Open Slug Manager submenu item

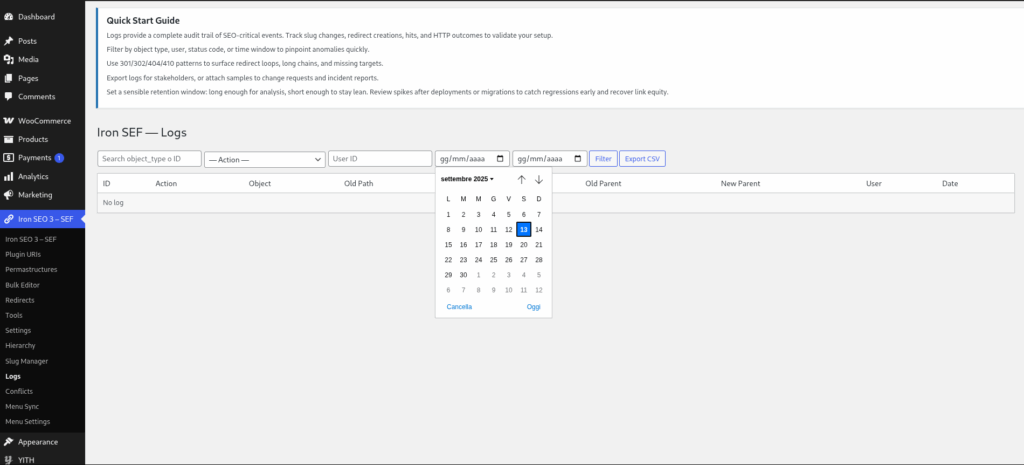[x=26, y=361]
